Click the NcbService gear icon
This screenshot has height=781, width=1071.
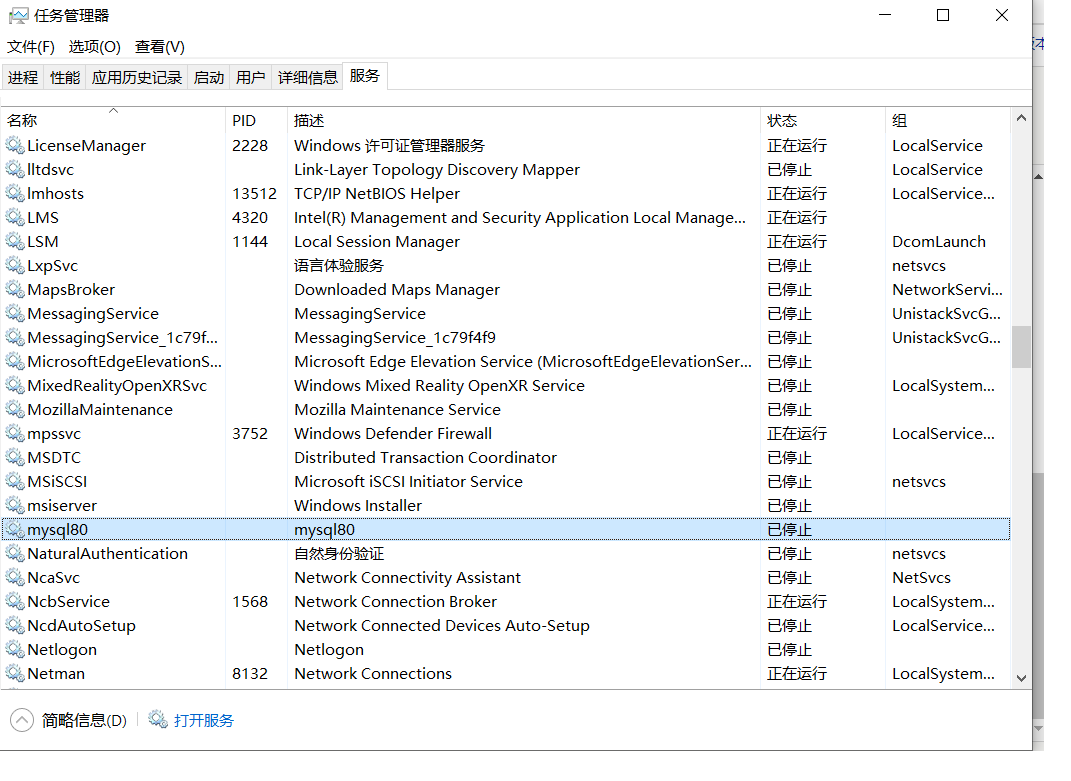tap(15, 601)
